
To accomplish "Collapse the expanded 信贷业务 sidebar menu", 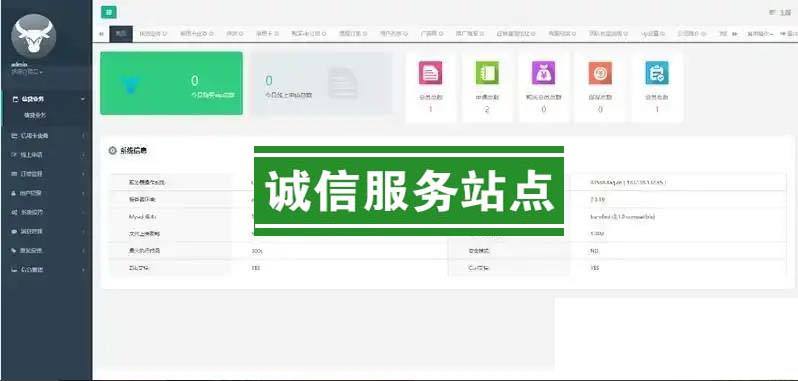I will [47, 99].
